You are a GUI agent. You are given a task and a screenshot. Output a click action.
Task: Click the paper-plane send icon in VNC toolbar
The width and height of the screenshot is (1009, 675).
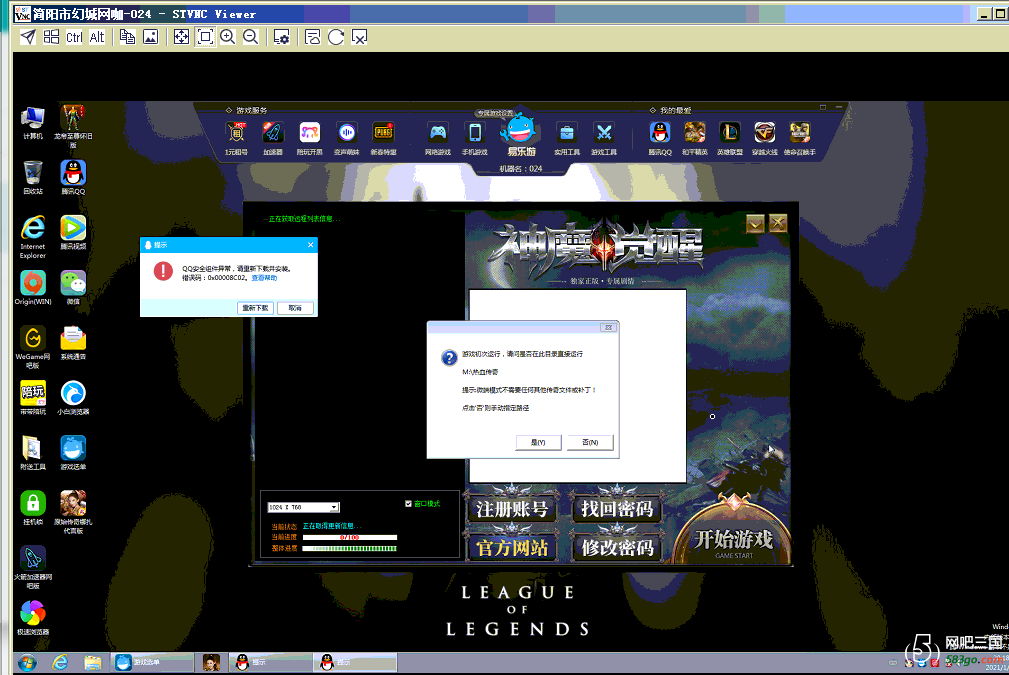(x=28, y=37)
